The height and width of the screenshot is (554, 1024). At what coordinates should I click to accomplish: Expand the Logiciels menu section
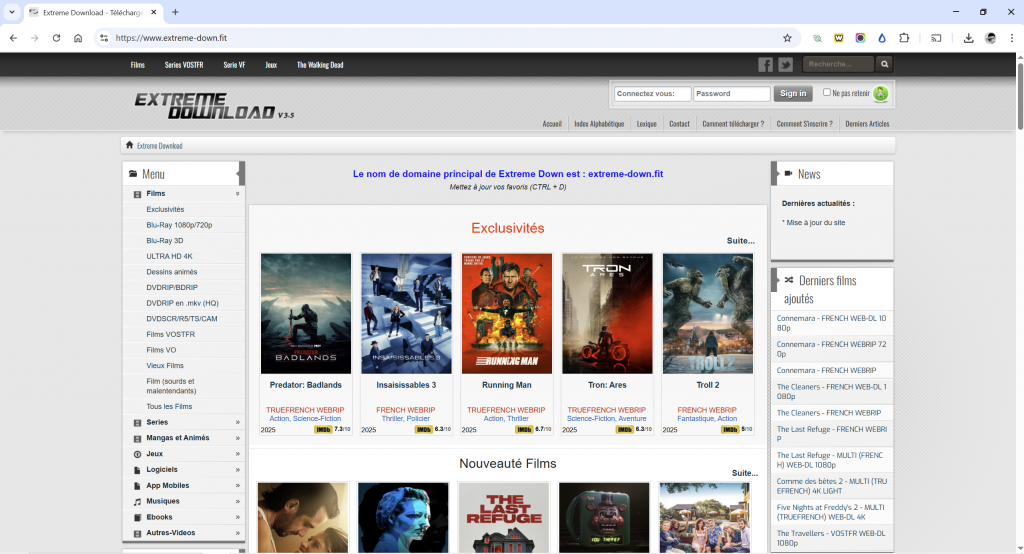point(238,470)
